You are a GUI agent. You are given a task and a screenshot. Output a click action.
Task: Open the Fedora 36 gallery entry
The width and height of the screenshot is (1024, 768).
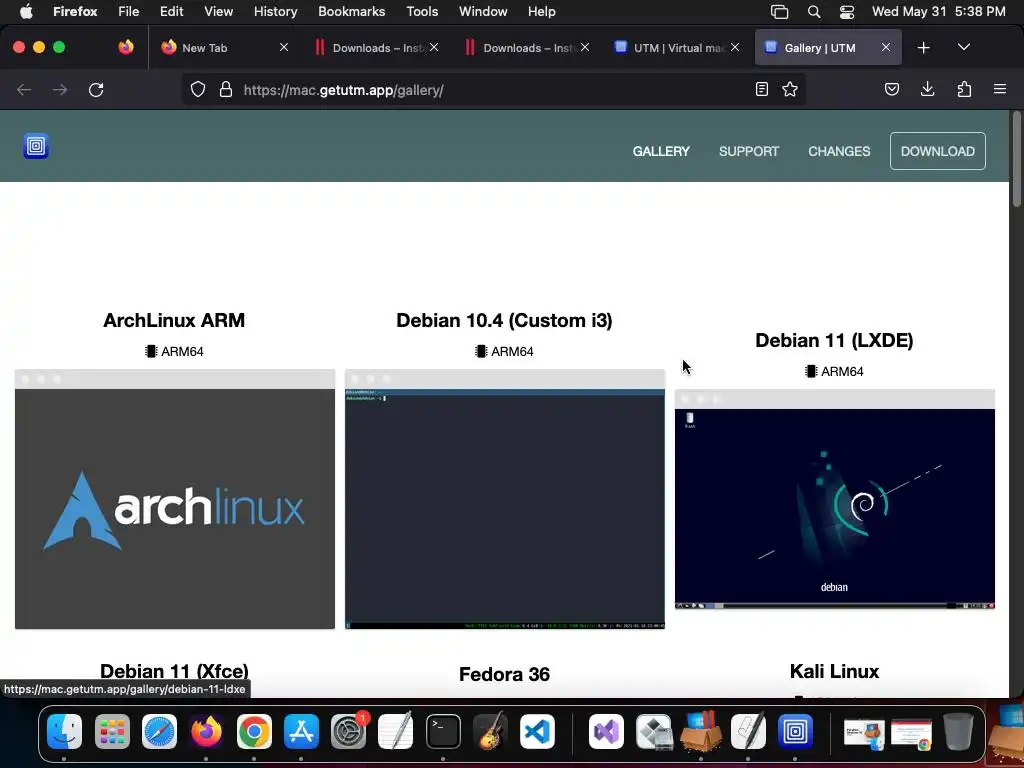coord(504,674)
